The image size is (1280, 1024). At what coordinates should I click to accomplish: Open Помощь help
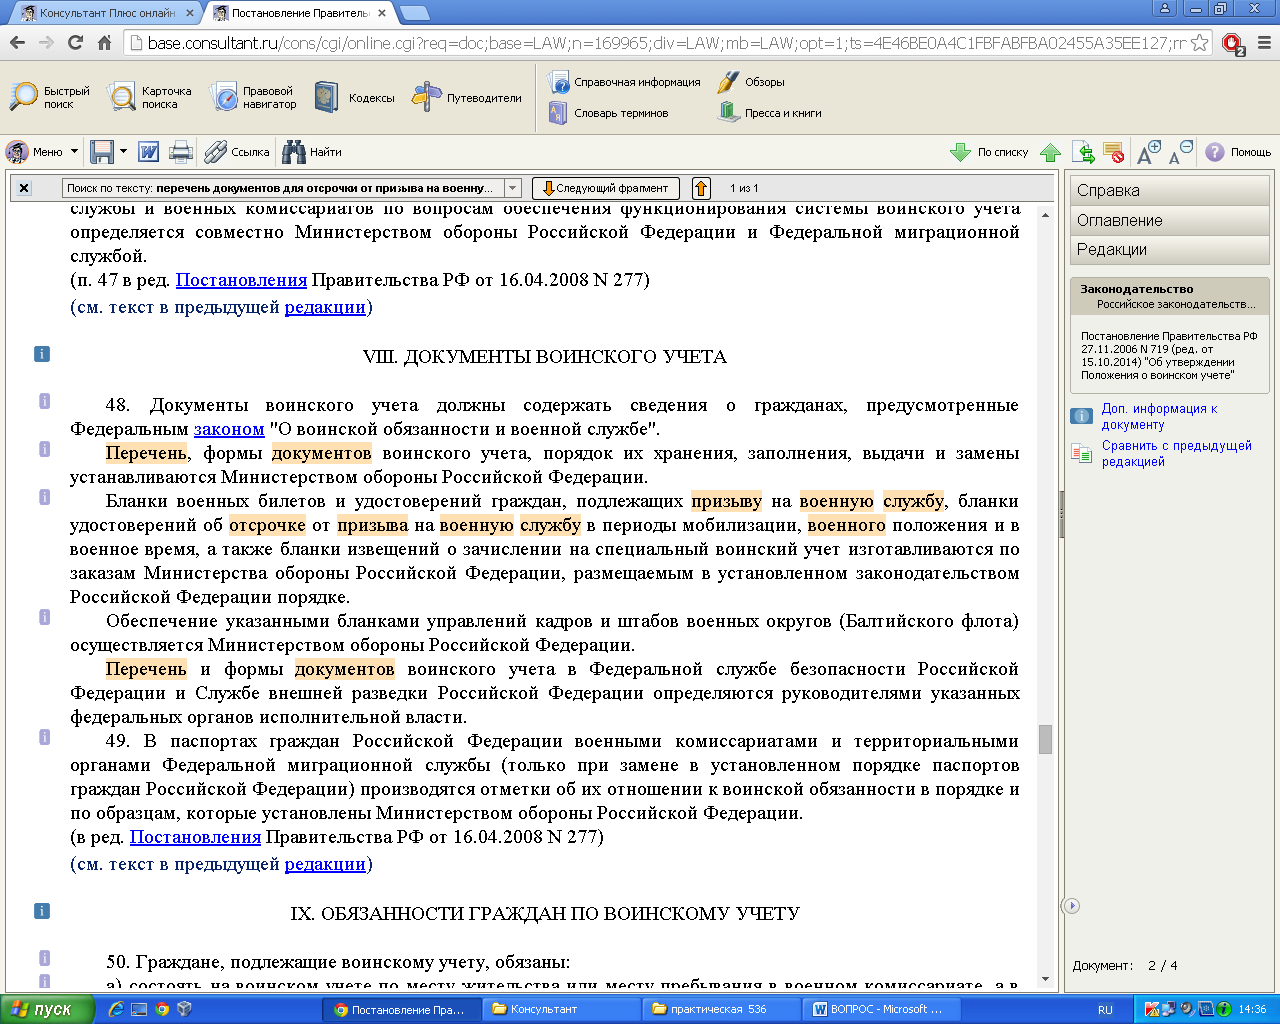coord(1238,152)
